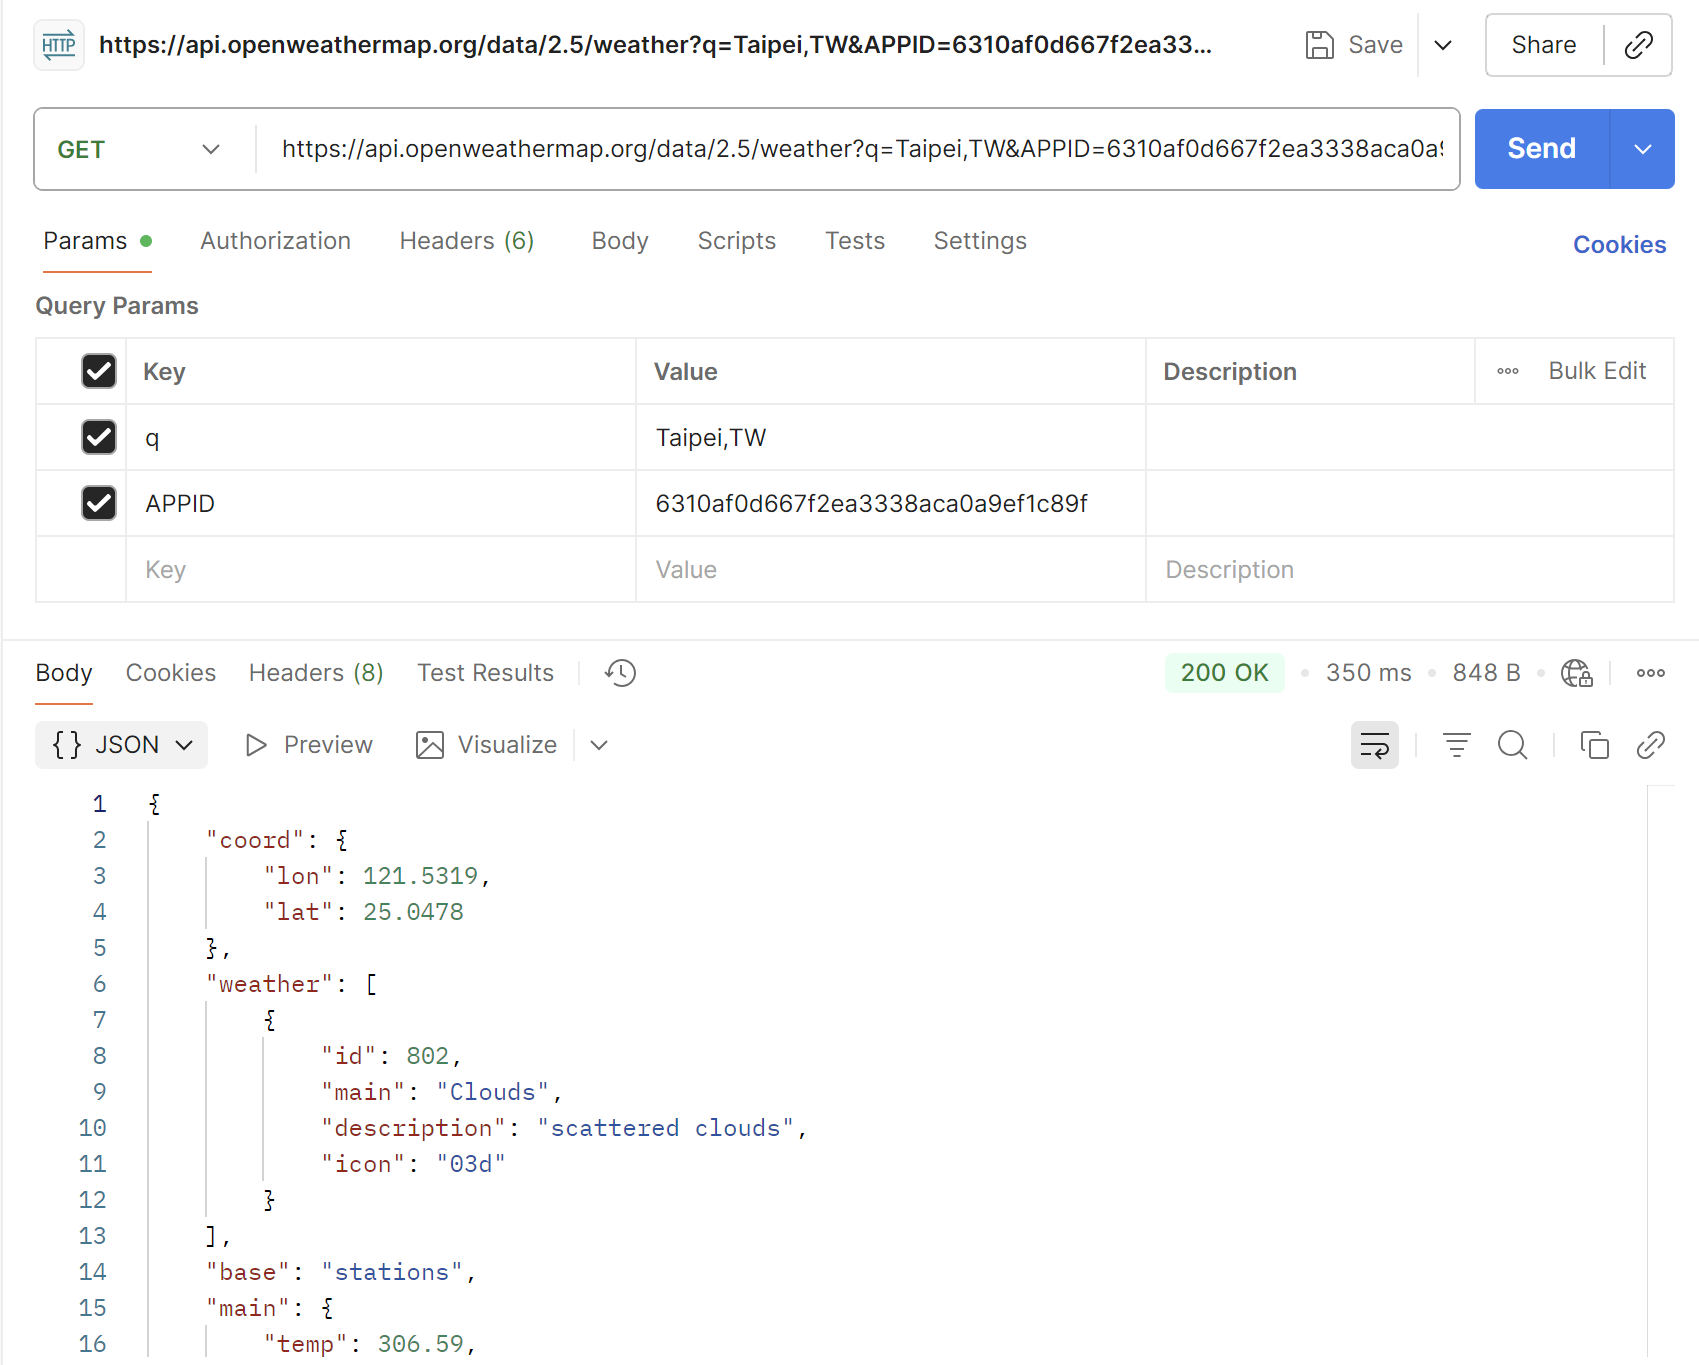Click the HTTP request type icon

click(59, 45)
